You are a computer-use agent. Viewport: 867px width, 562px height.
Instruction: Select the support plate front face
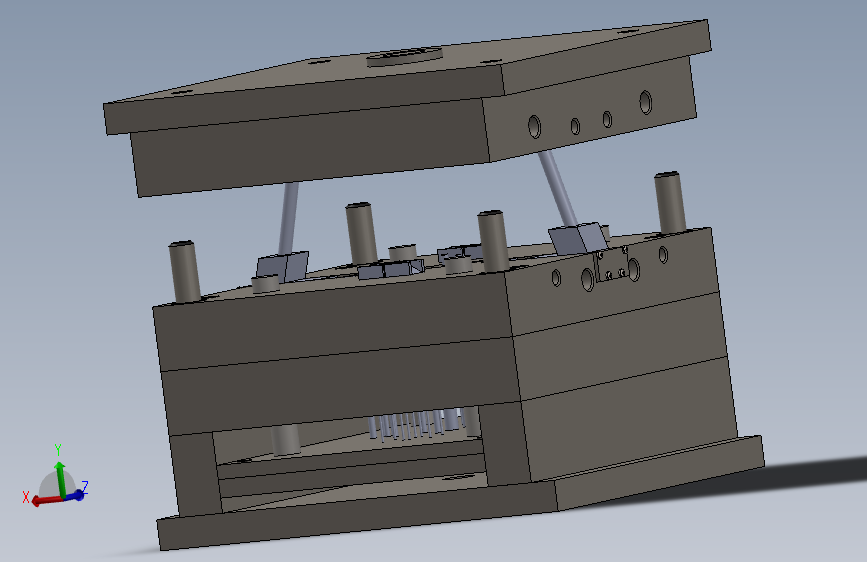[x=340, y=384]
